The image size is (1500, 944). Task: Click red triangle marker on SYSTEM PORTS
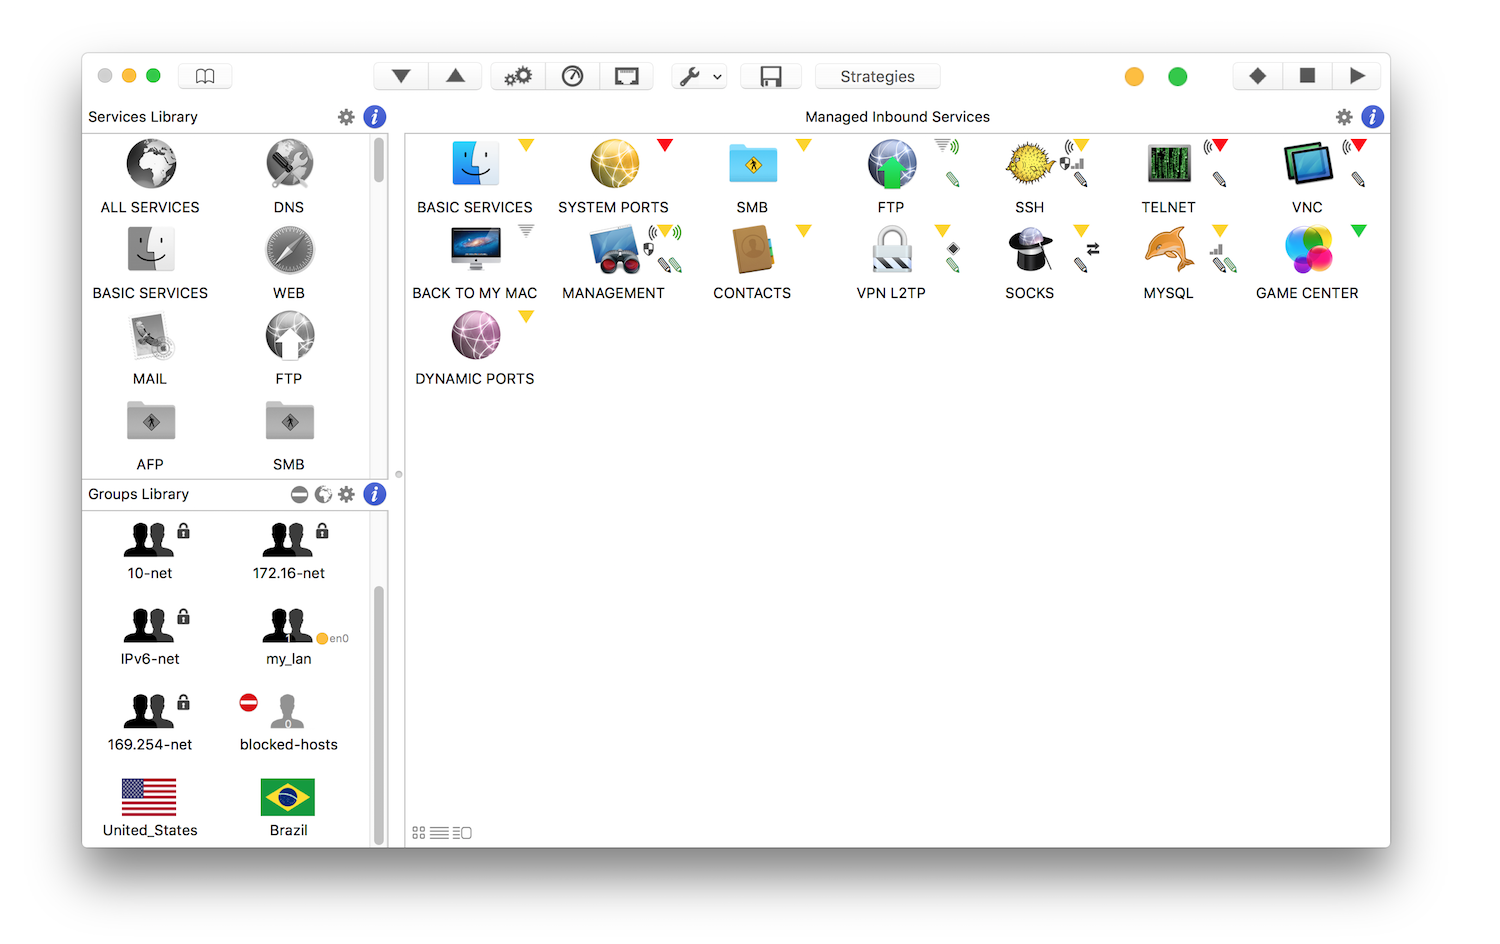pos(665,146)
